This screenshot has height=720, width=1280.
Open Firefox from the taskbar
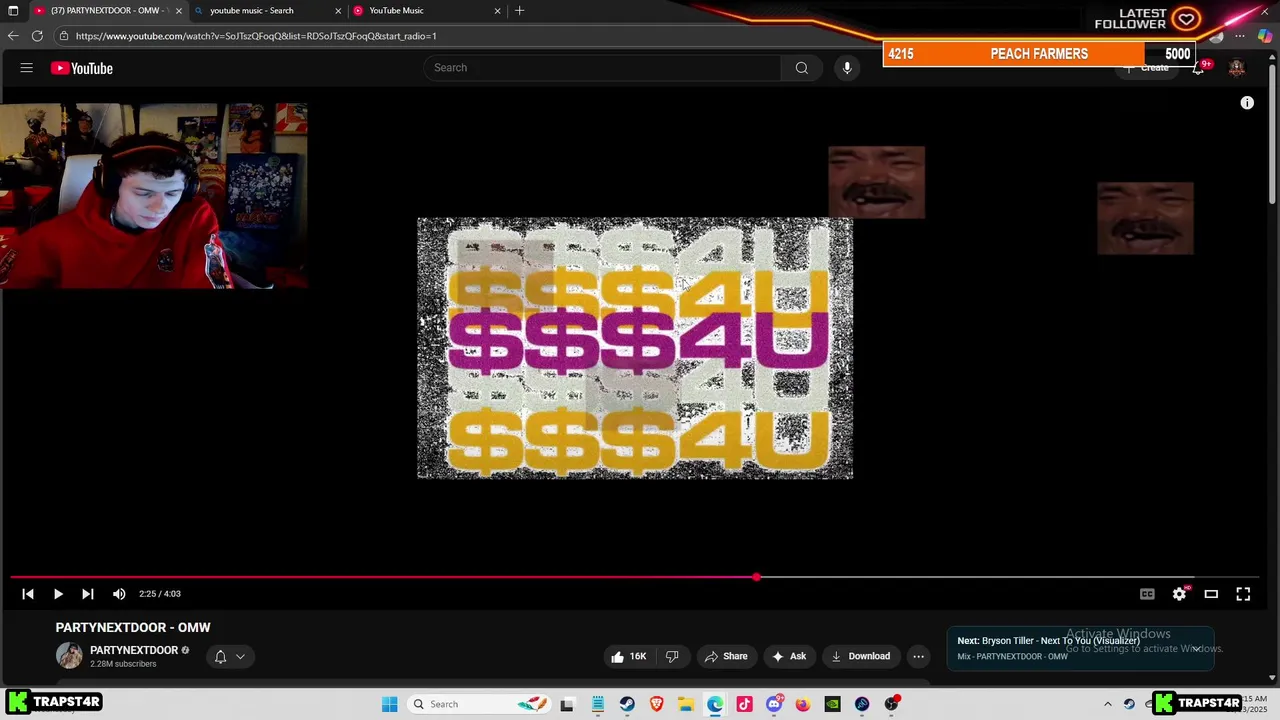click(803, 704)
